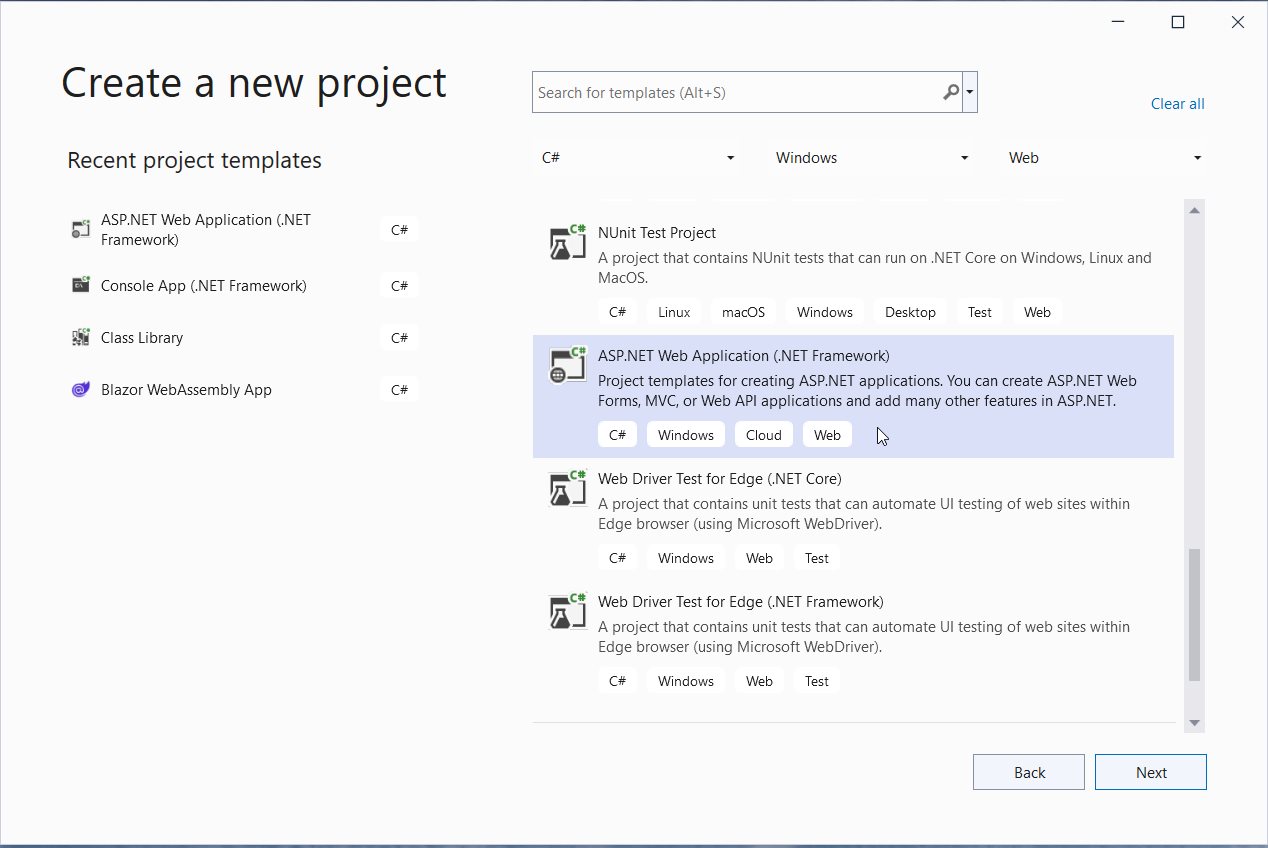
Task: Click the search magnifier icon
Action: [950, 91]
